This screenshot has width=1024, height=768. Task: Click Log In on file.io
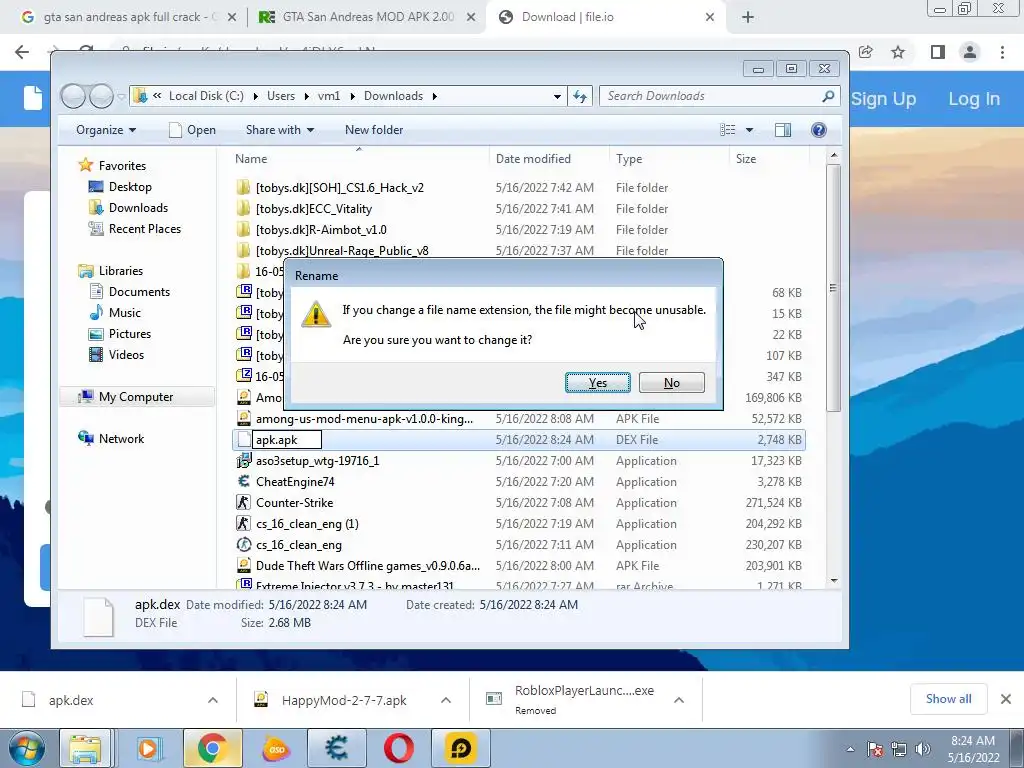pos(974,99)
